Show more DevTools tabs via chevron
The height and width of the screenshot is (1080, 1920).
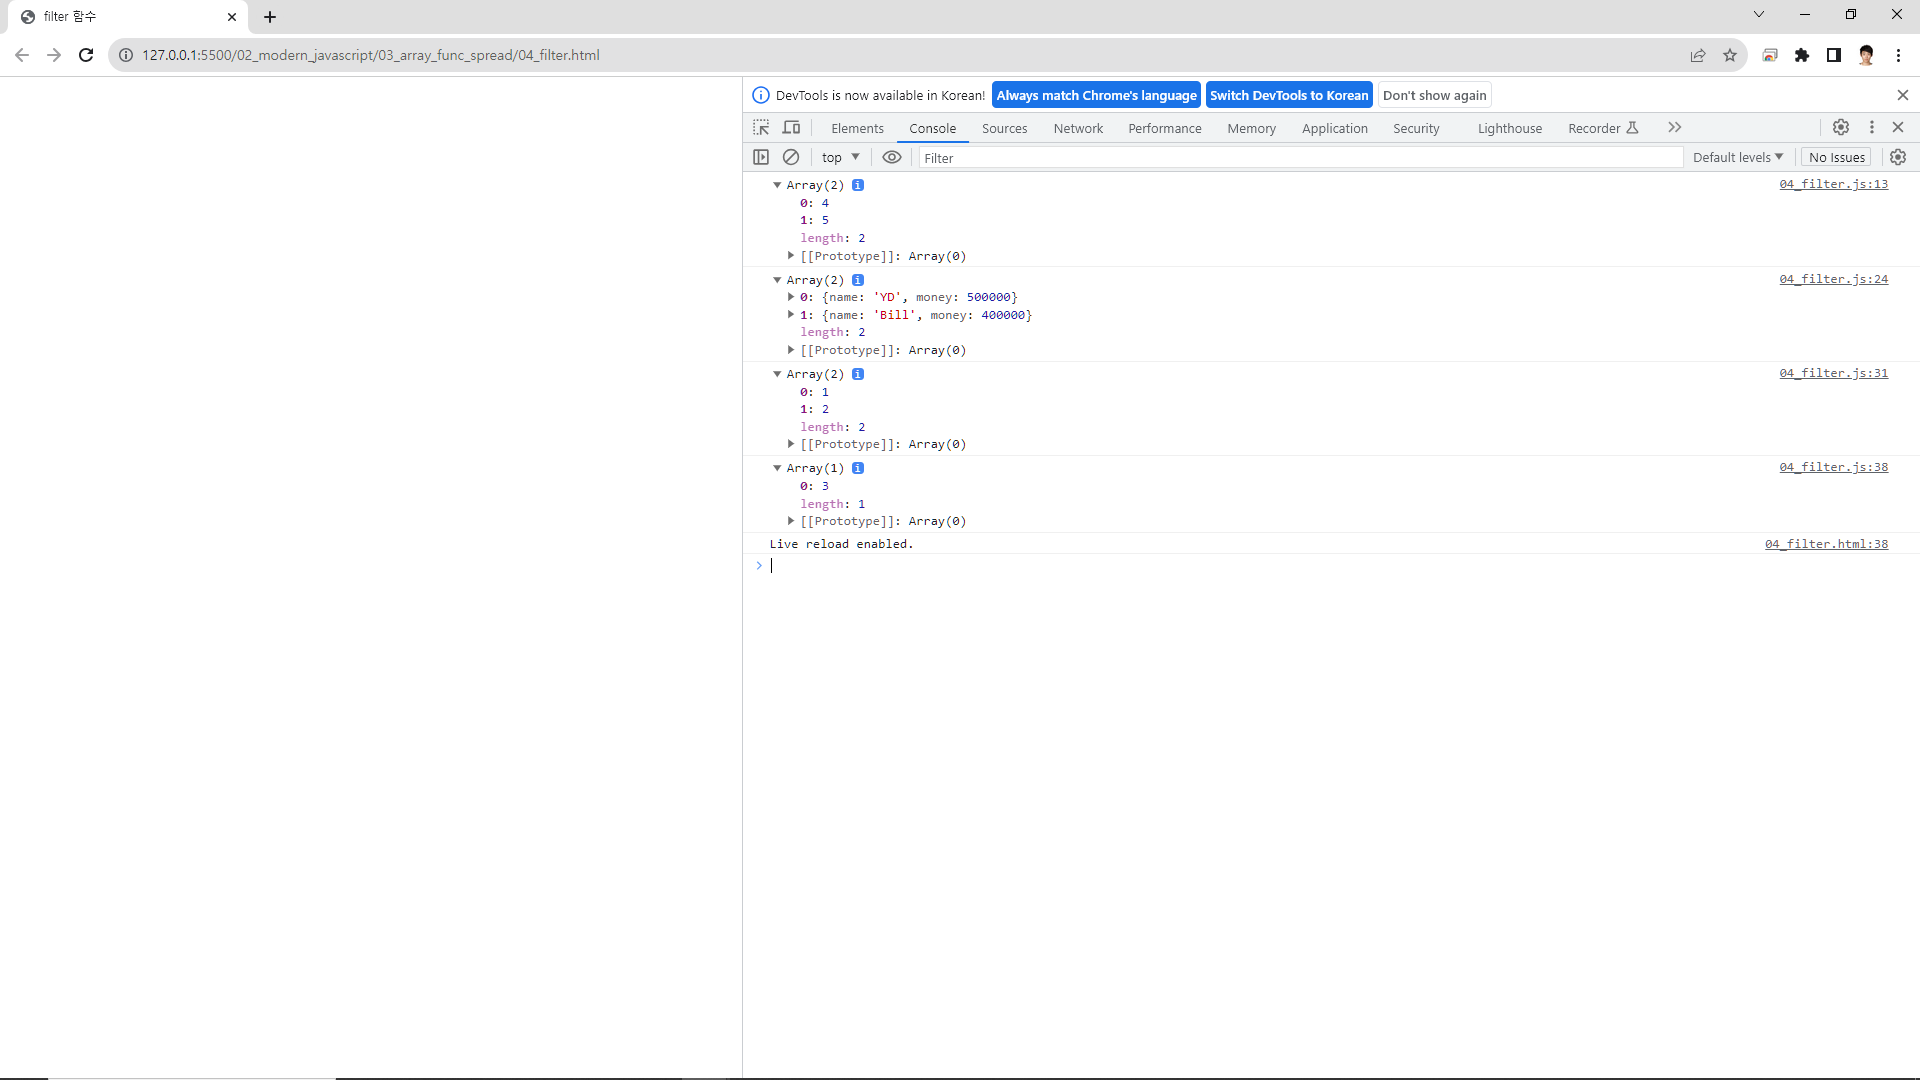(1675, 127)
